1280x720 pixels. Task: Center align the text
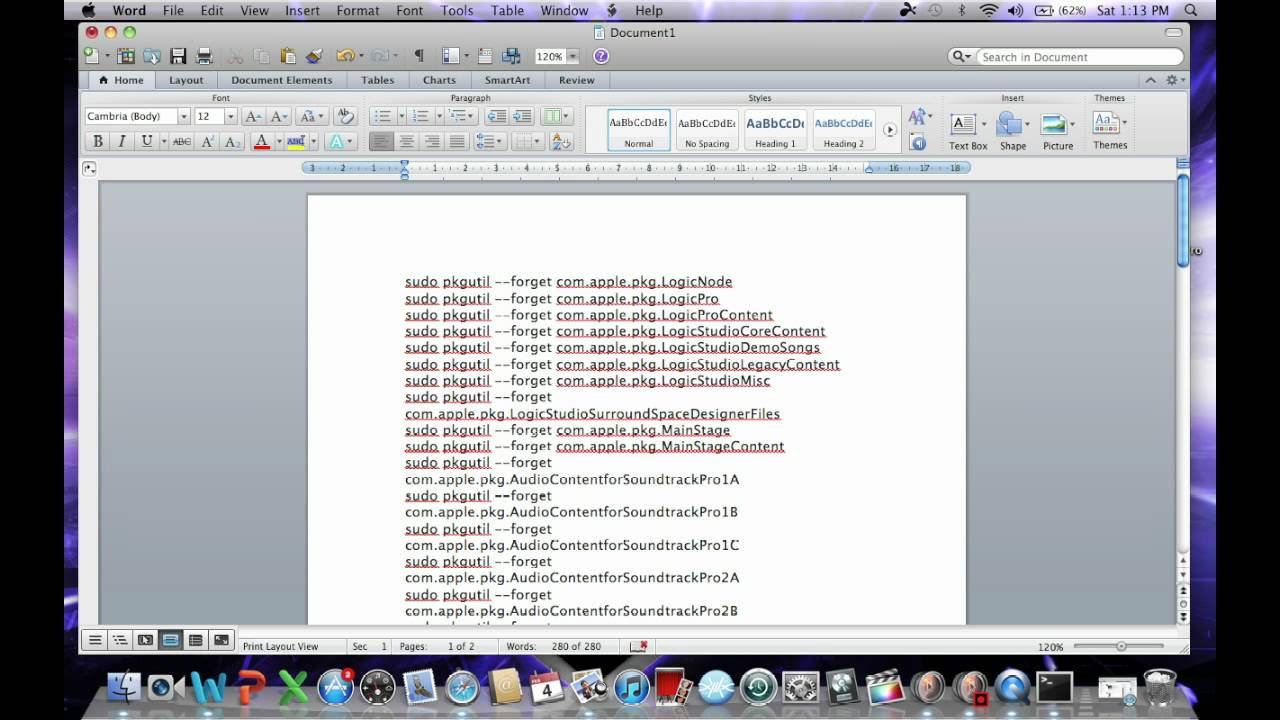[x=406, y=142]
